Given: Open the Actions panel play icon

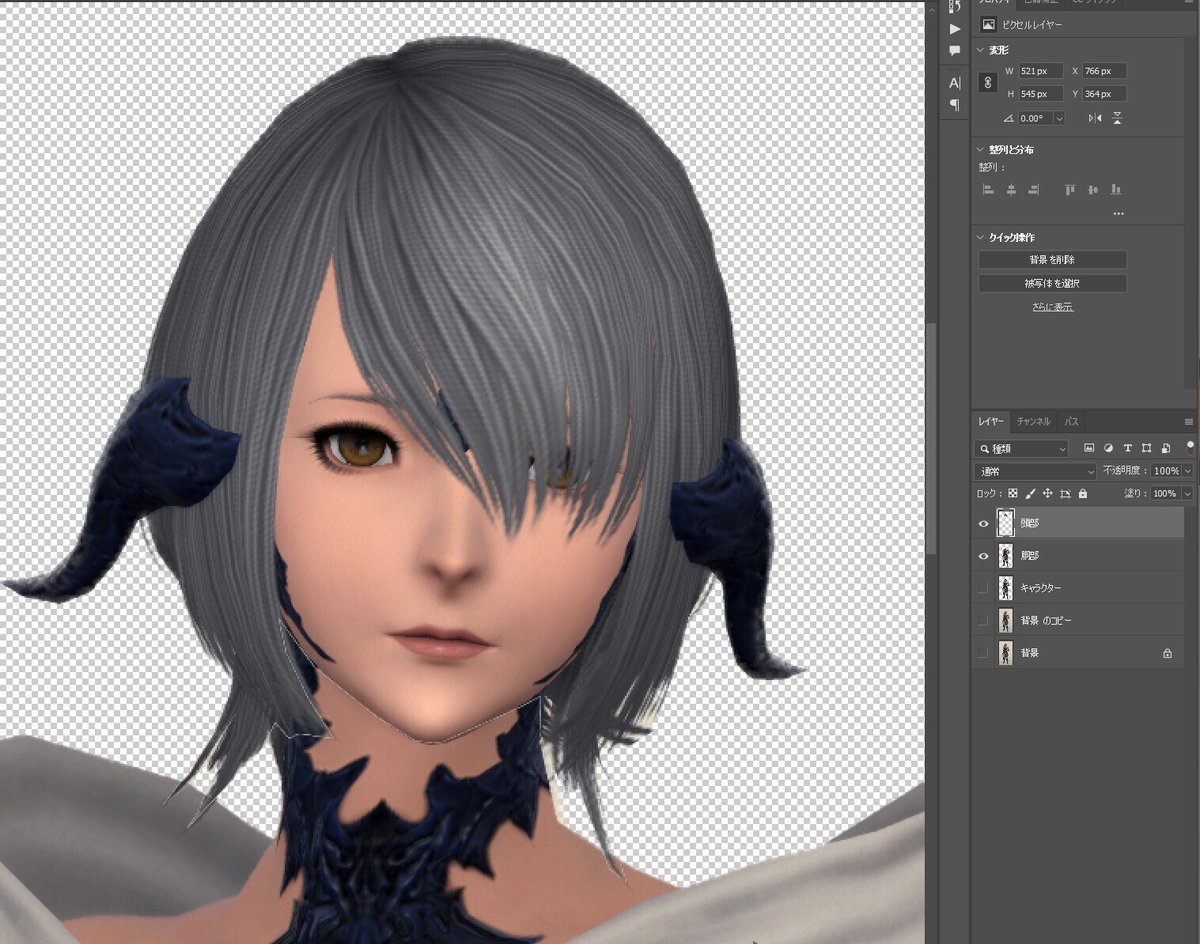Looking at the screenshot, I should (955, 29).
